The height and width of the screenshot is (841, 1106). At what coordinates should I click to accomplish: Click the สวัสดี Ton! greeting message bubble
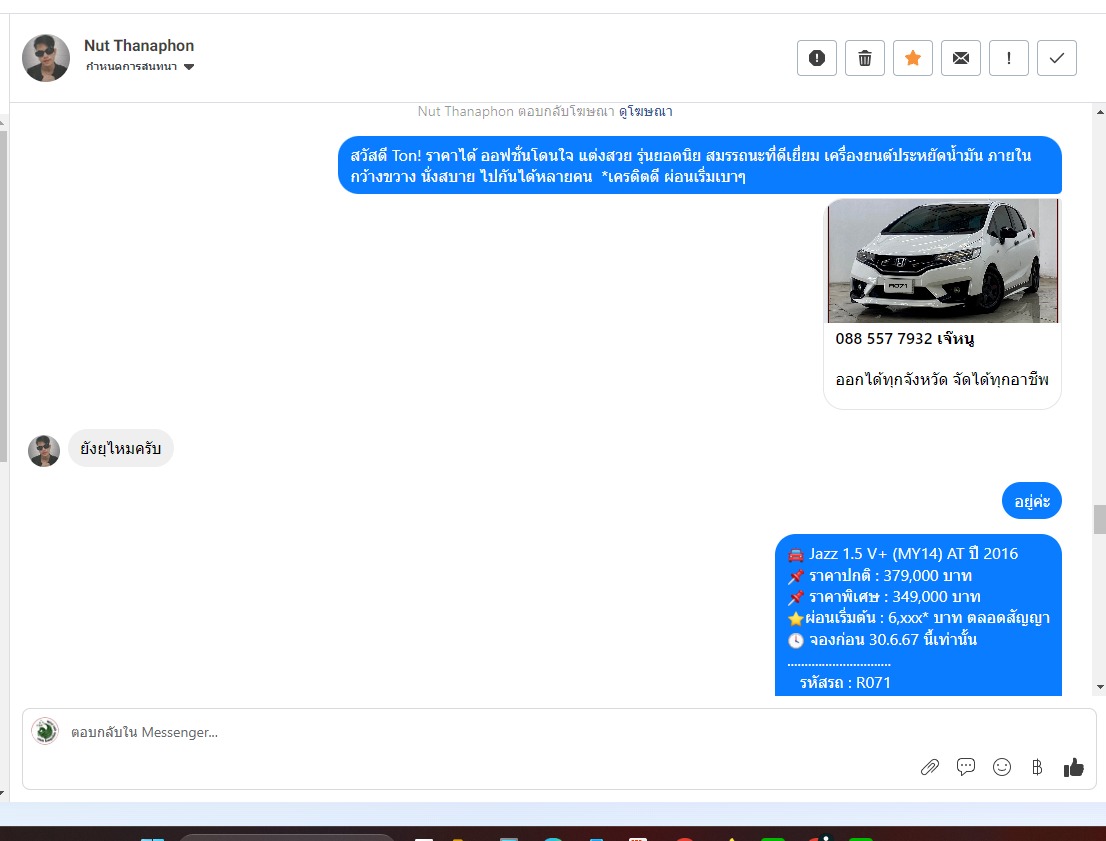pos(700,165)
